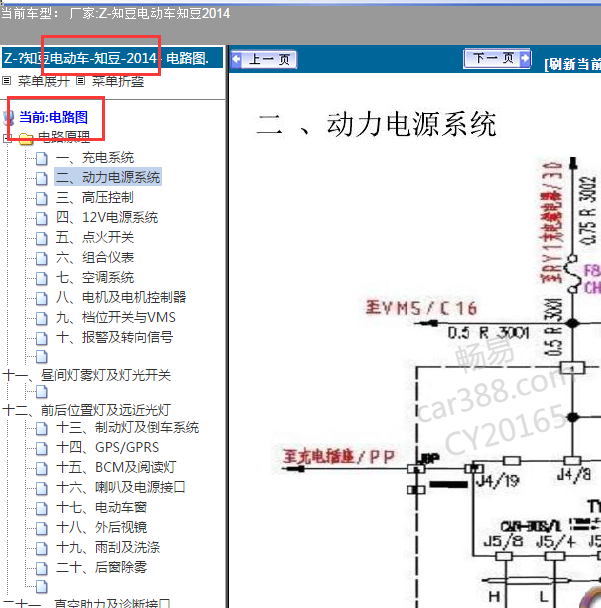
Task: Click page icon beside 十四、GPS/GPRS
Action: (x=41, y=448)
